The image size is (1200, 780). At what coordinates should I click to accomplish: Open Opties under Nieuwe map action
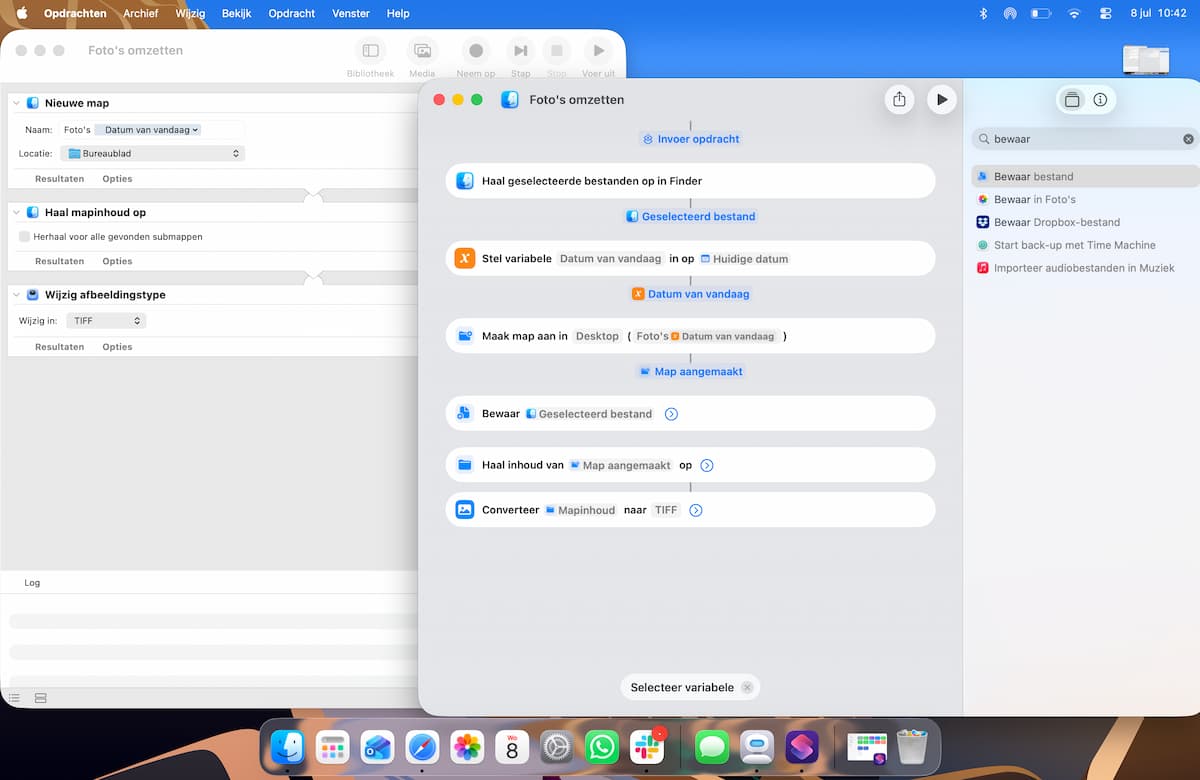[117, 179]
